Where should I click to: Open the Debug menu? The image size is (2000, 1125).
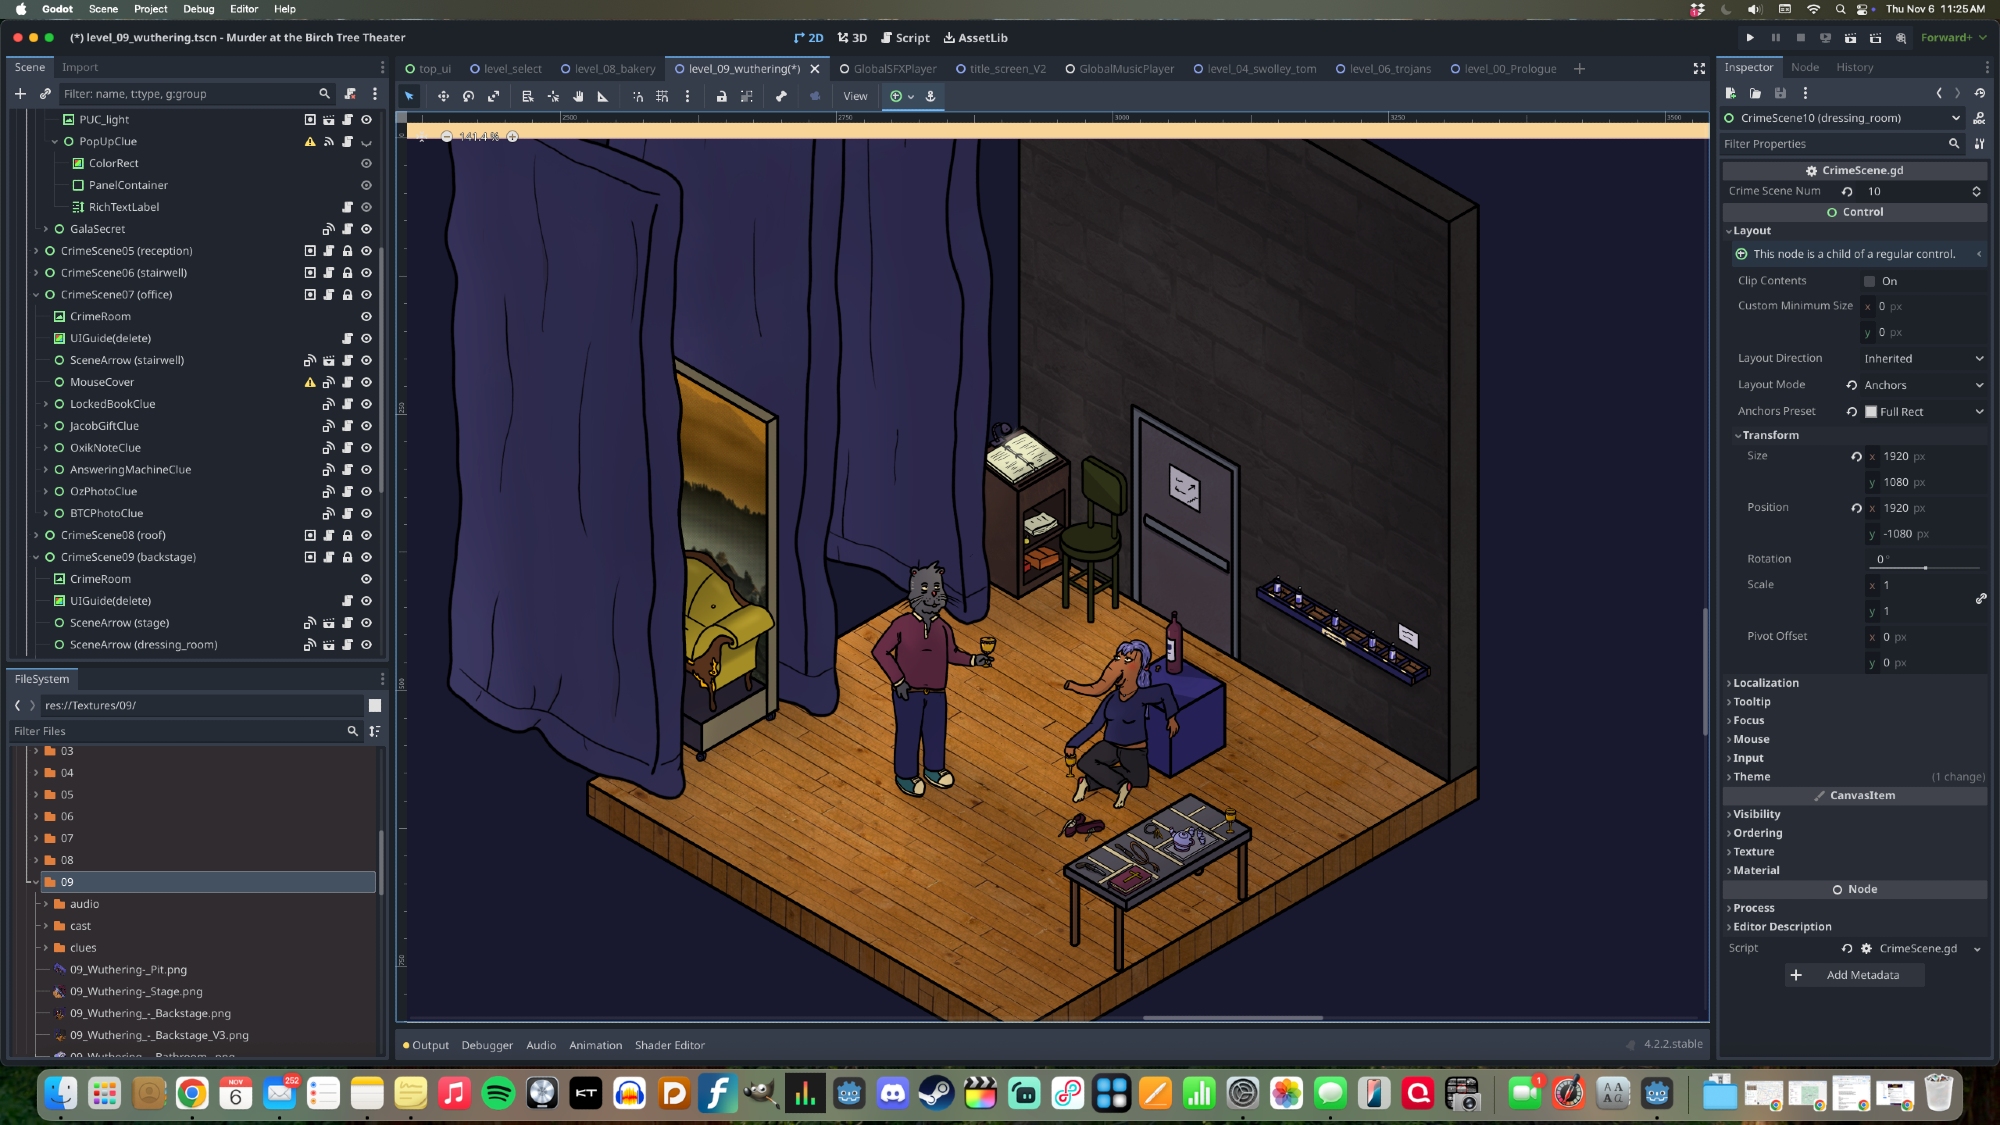(x=198, y=9)
